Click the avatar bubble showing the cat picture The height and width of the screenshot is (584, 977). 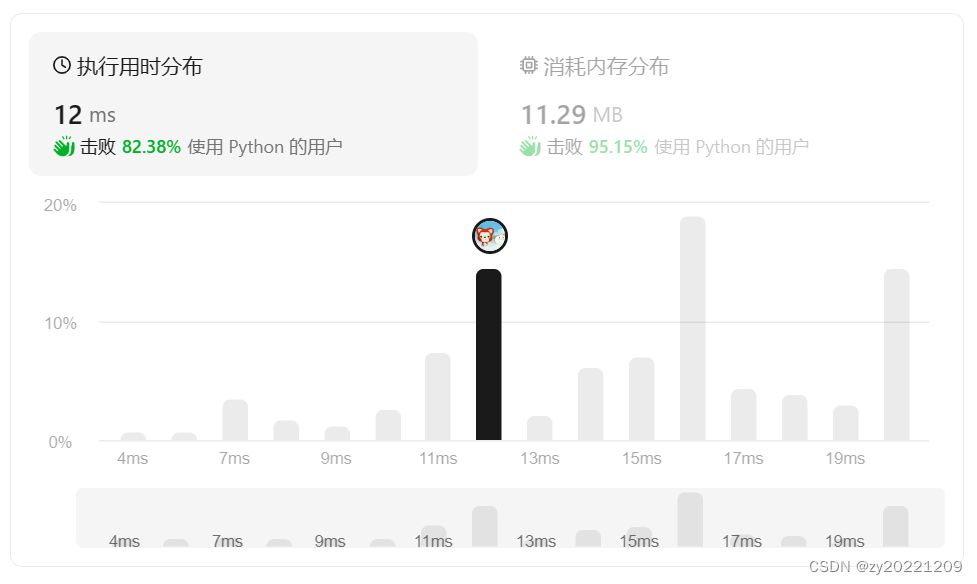pos(489,236)
